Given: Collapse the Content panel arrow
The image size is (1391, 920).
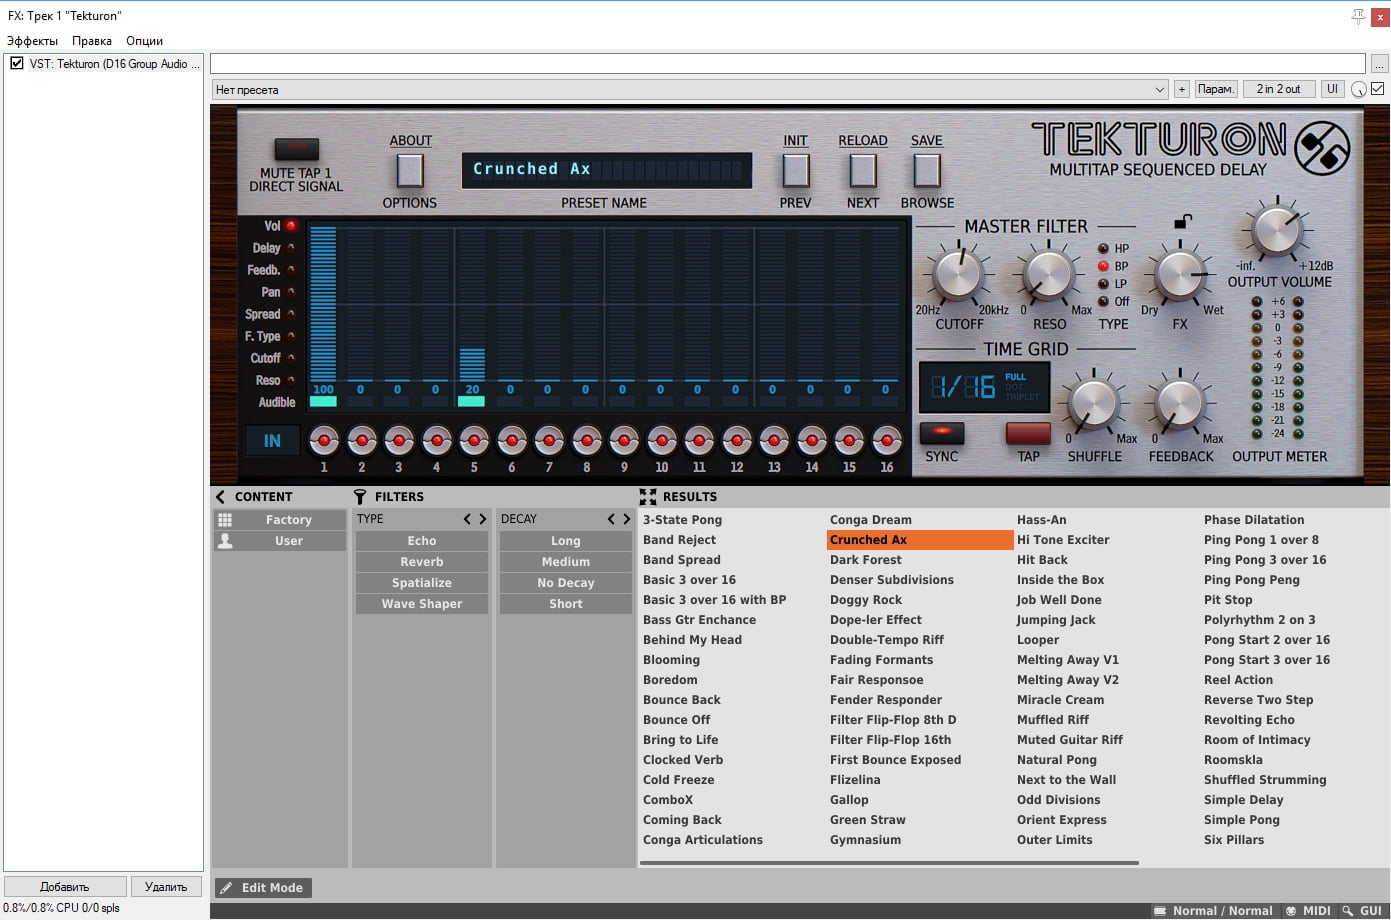Looking at the screenshot, I should pos(220,497).
